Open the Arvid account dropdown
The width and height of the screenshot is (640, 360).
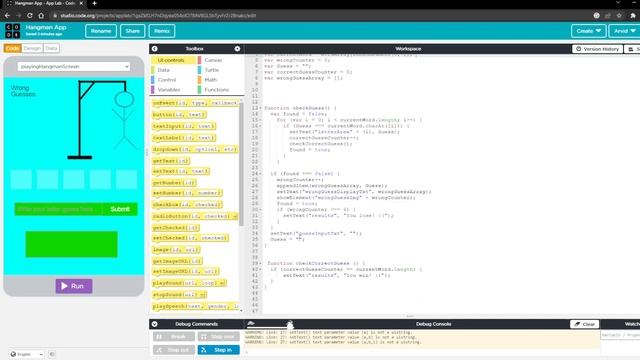pos(624,31)
